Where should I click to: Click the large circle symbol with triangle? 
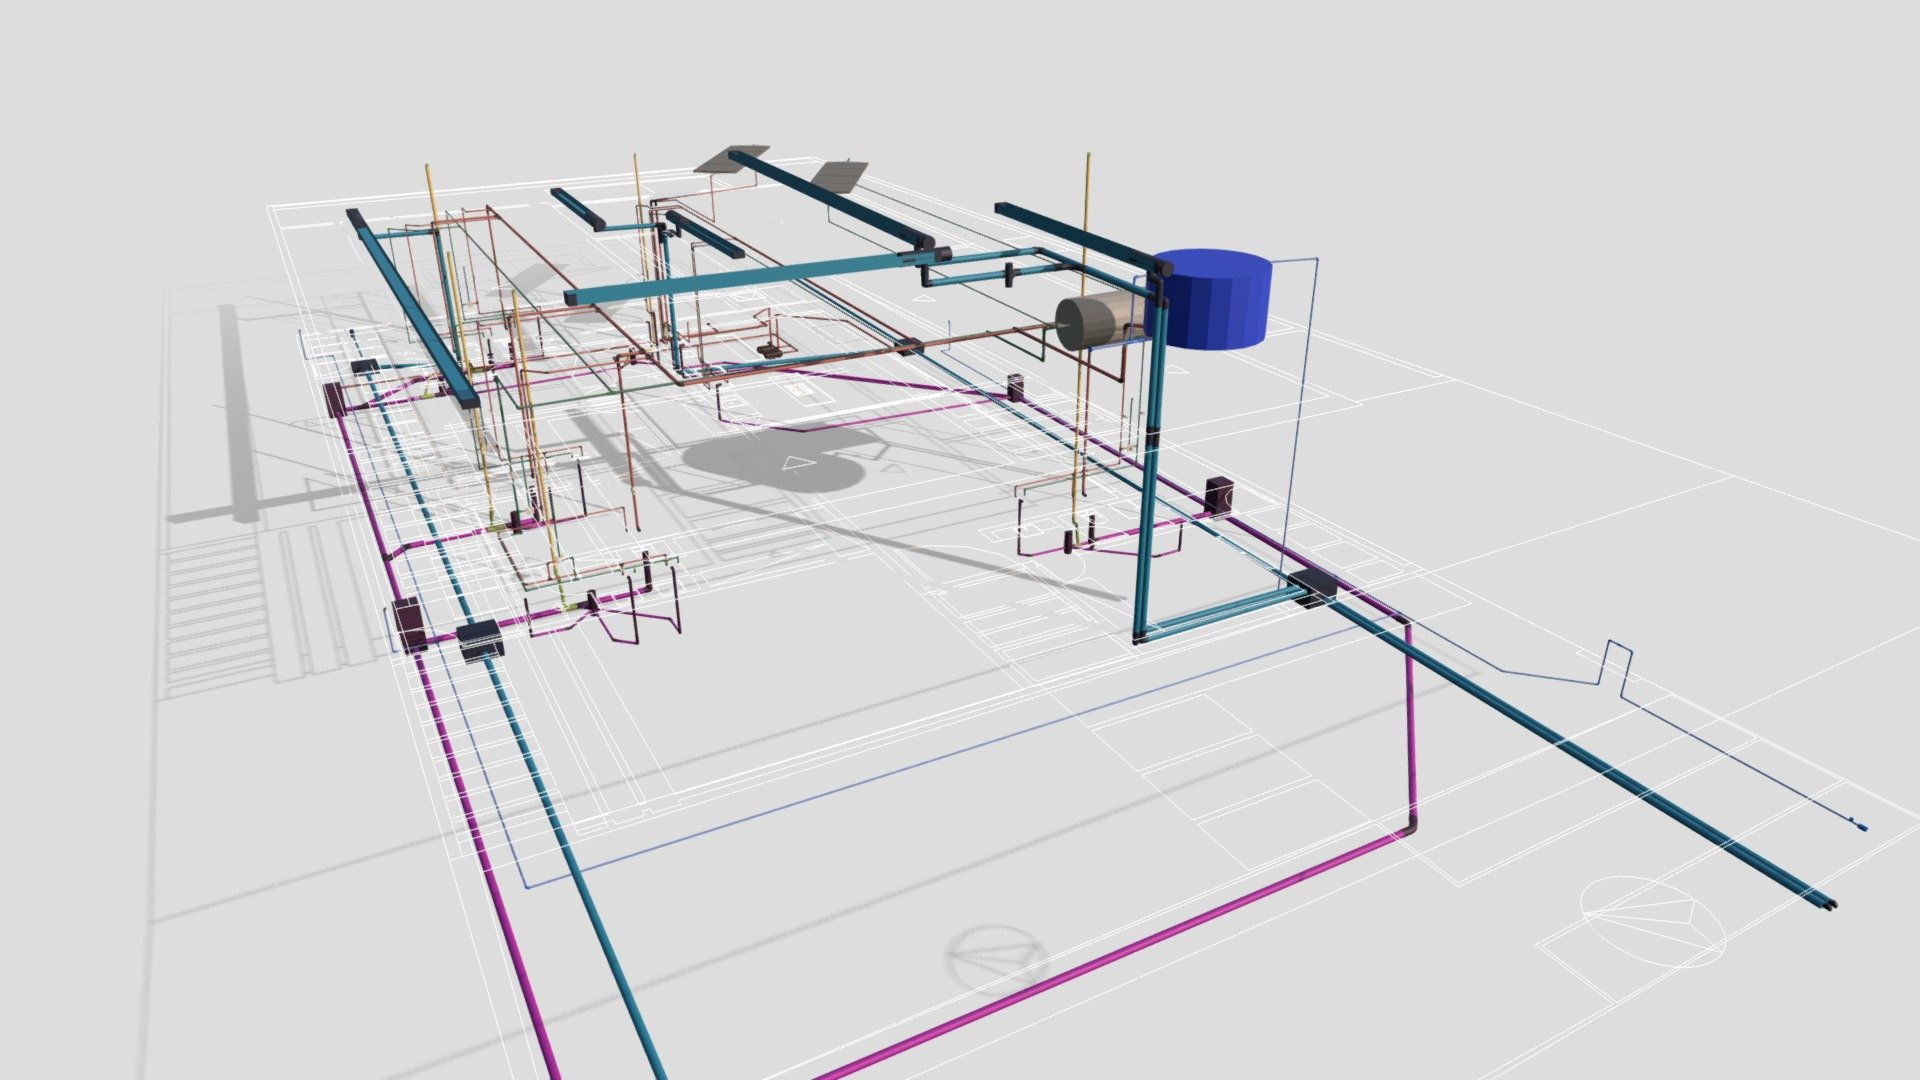coord(1653,921)
